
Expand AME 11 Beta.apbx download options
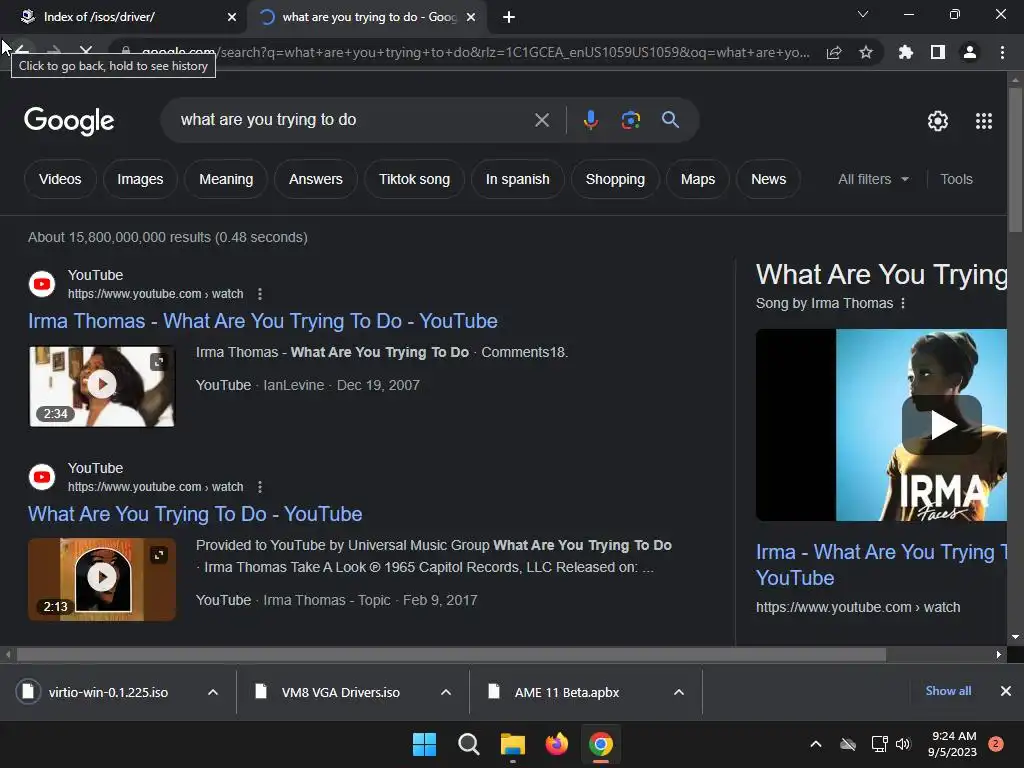click(679, 692)
